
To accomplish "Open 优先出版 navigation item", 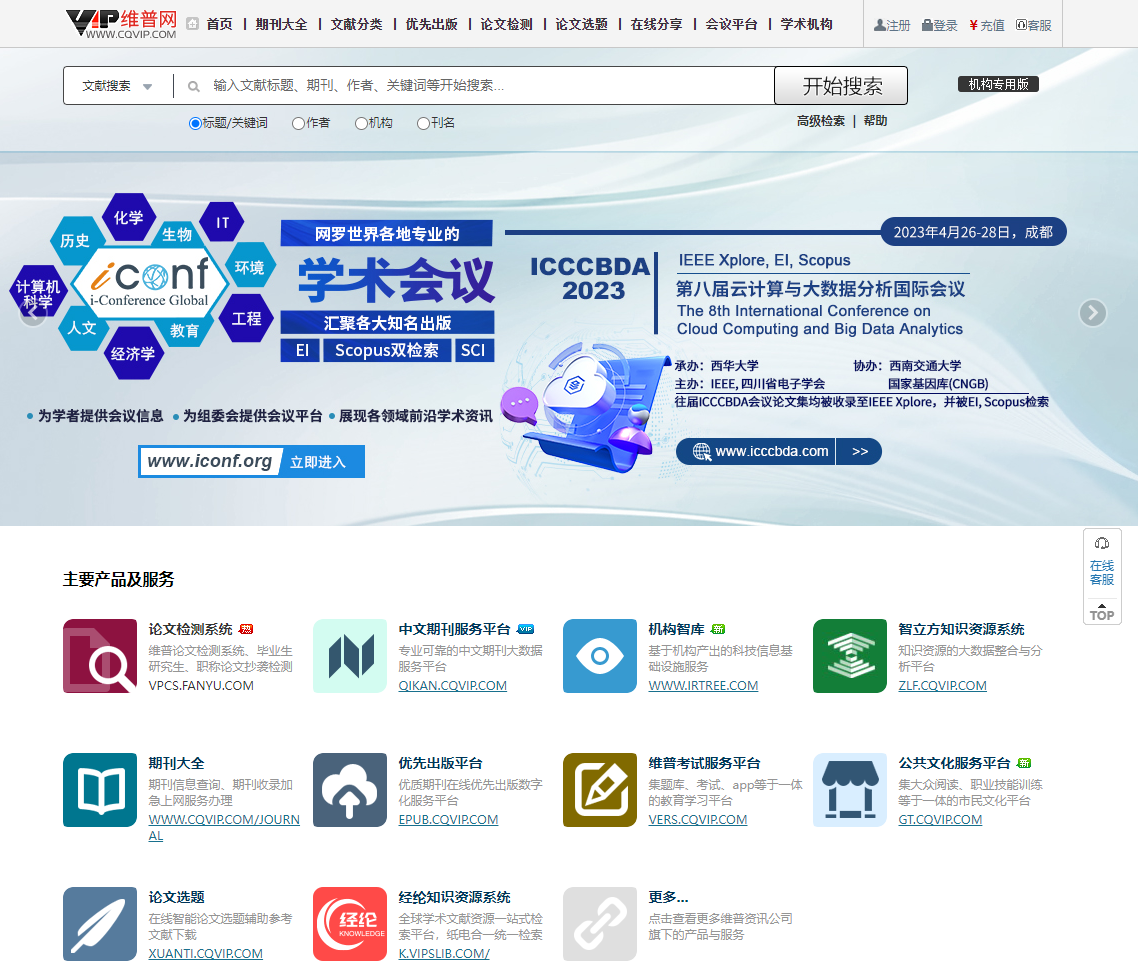I will click(431, 24).
